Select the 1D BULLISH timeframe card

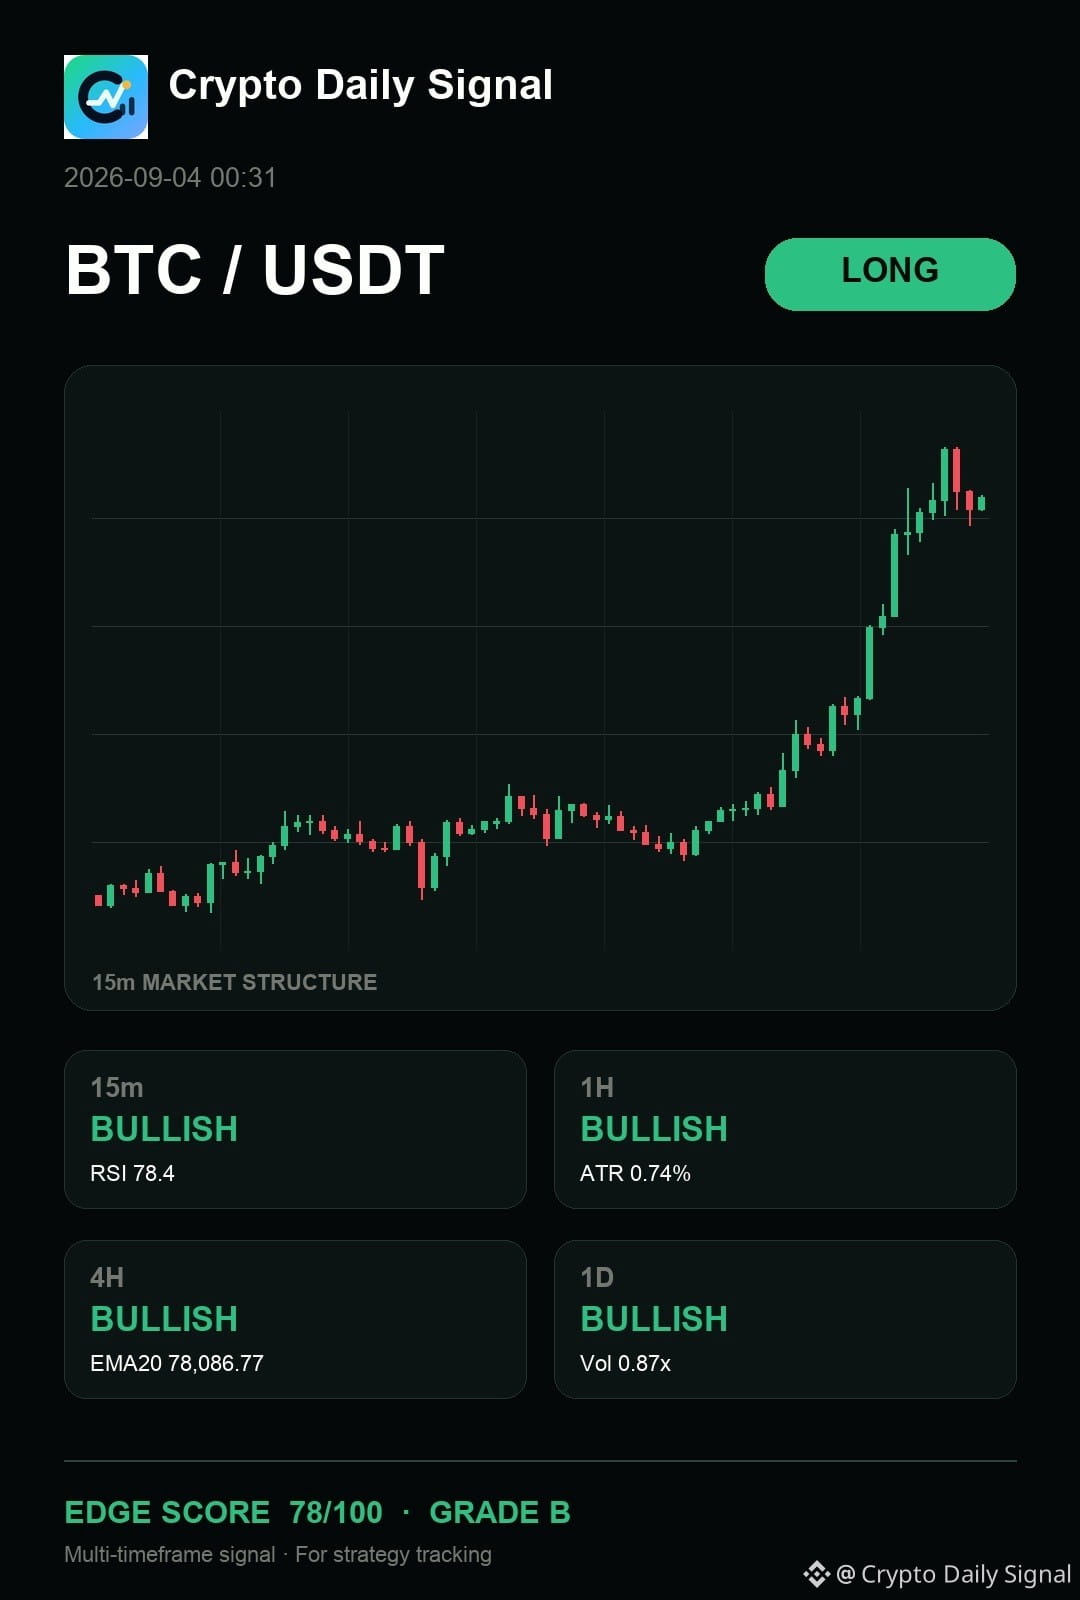click(785, 1319)
